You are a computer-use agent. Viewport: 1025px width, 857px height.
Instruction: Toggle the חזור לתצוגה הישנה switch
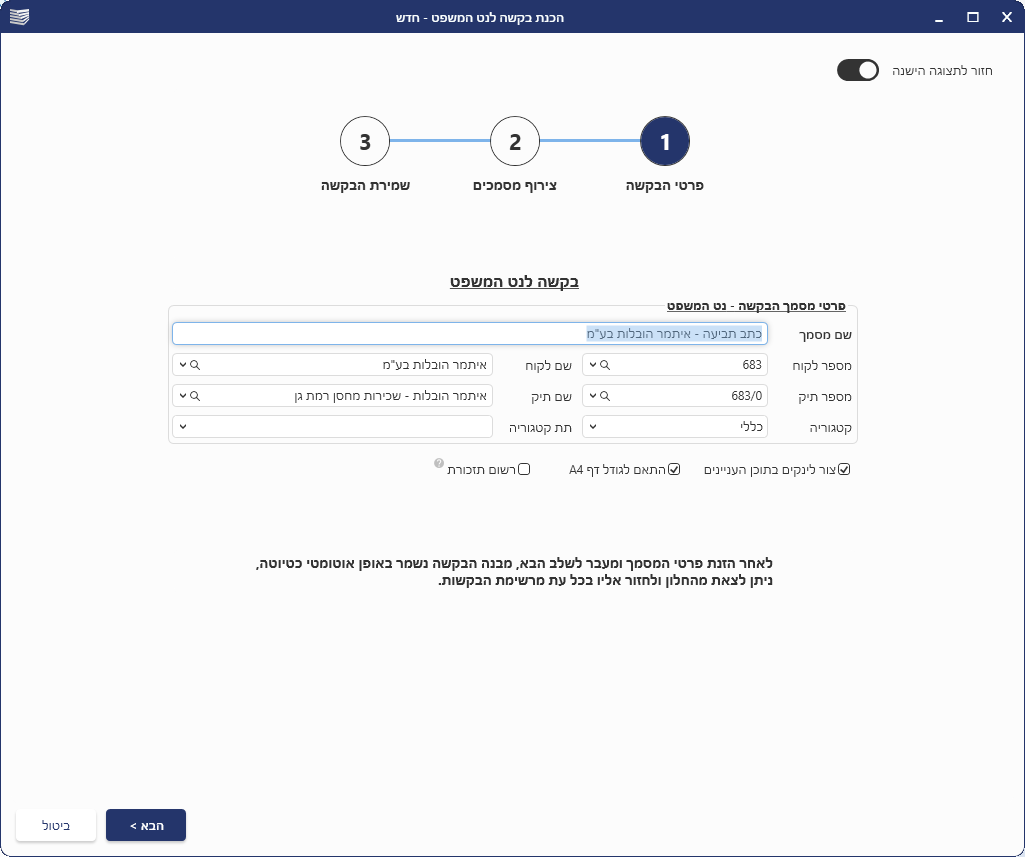857,70
